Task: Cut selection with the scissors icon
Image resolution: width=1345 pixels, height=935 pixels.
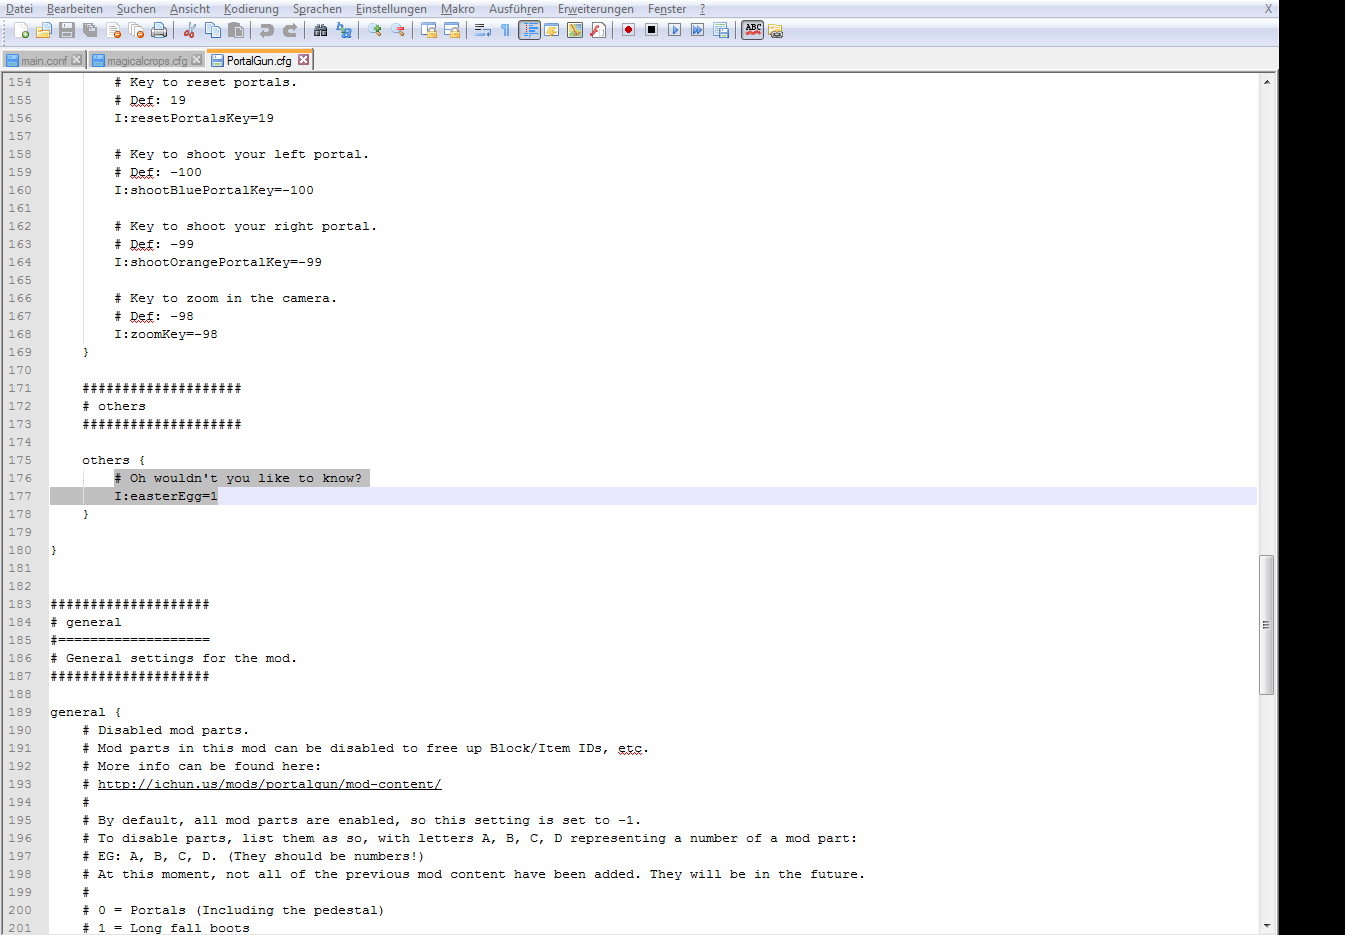Action: pyautogui.click(x=189, y=30)
